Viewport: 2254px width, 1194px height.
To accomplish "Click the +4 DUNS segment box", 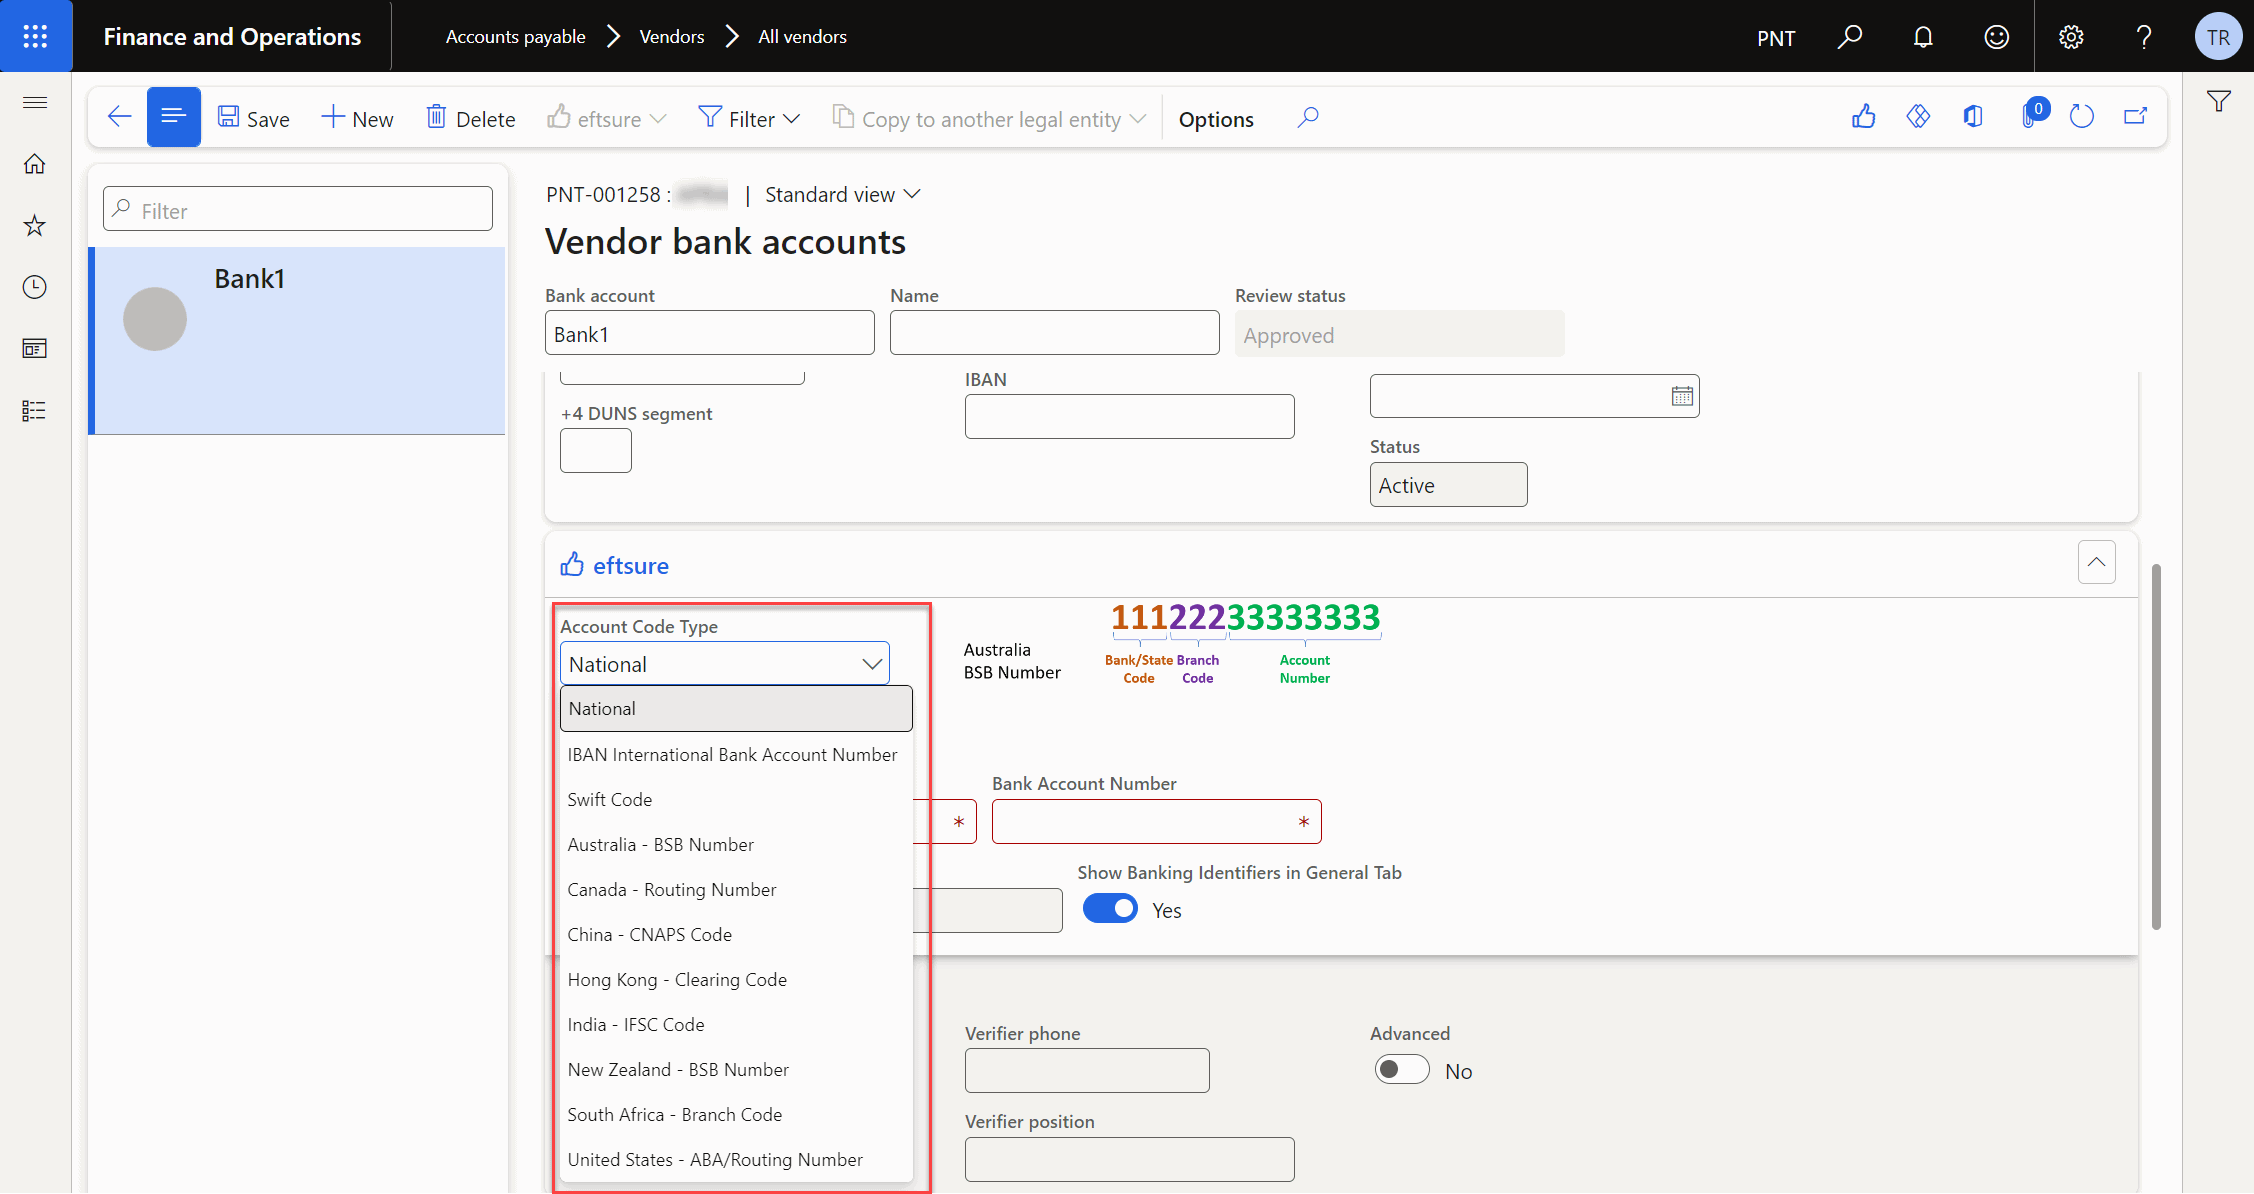I will click(x=596, y=451).
